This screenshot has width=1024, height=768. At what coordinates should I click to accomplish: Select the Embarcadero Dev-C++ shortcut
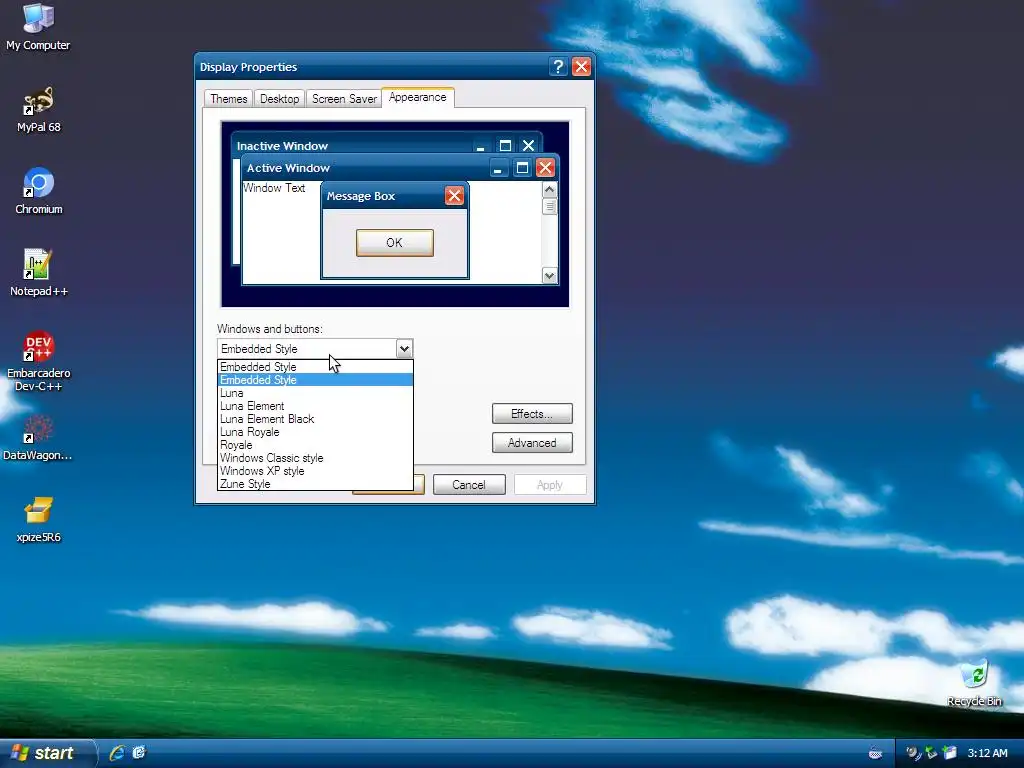pyautogui.click(x=39, y=361)
